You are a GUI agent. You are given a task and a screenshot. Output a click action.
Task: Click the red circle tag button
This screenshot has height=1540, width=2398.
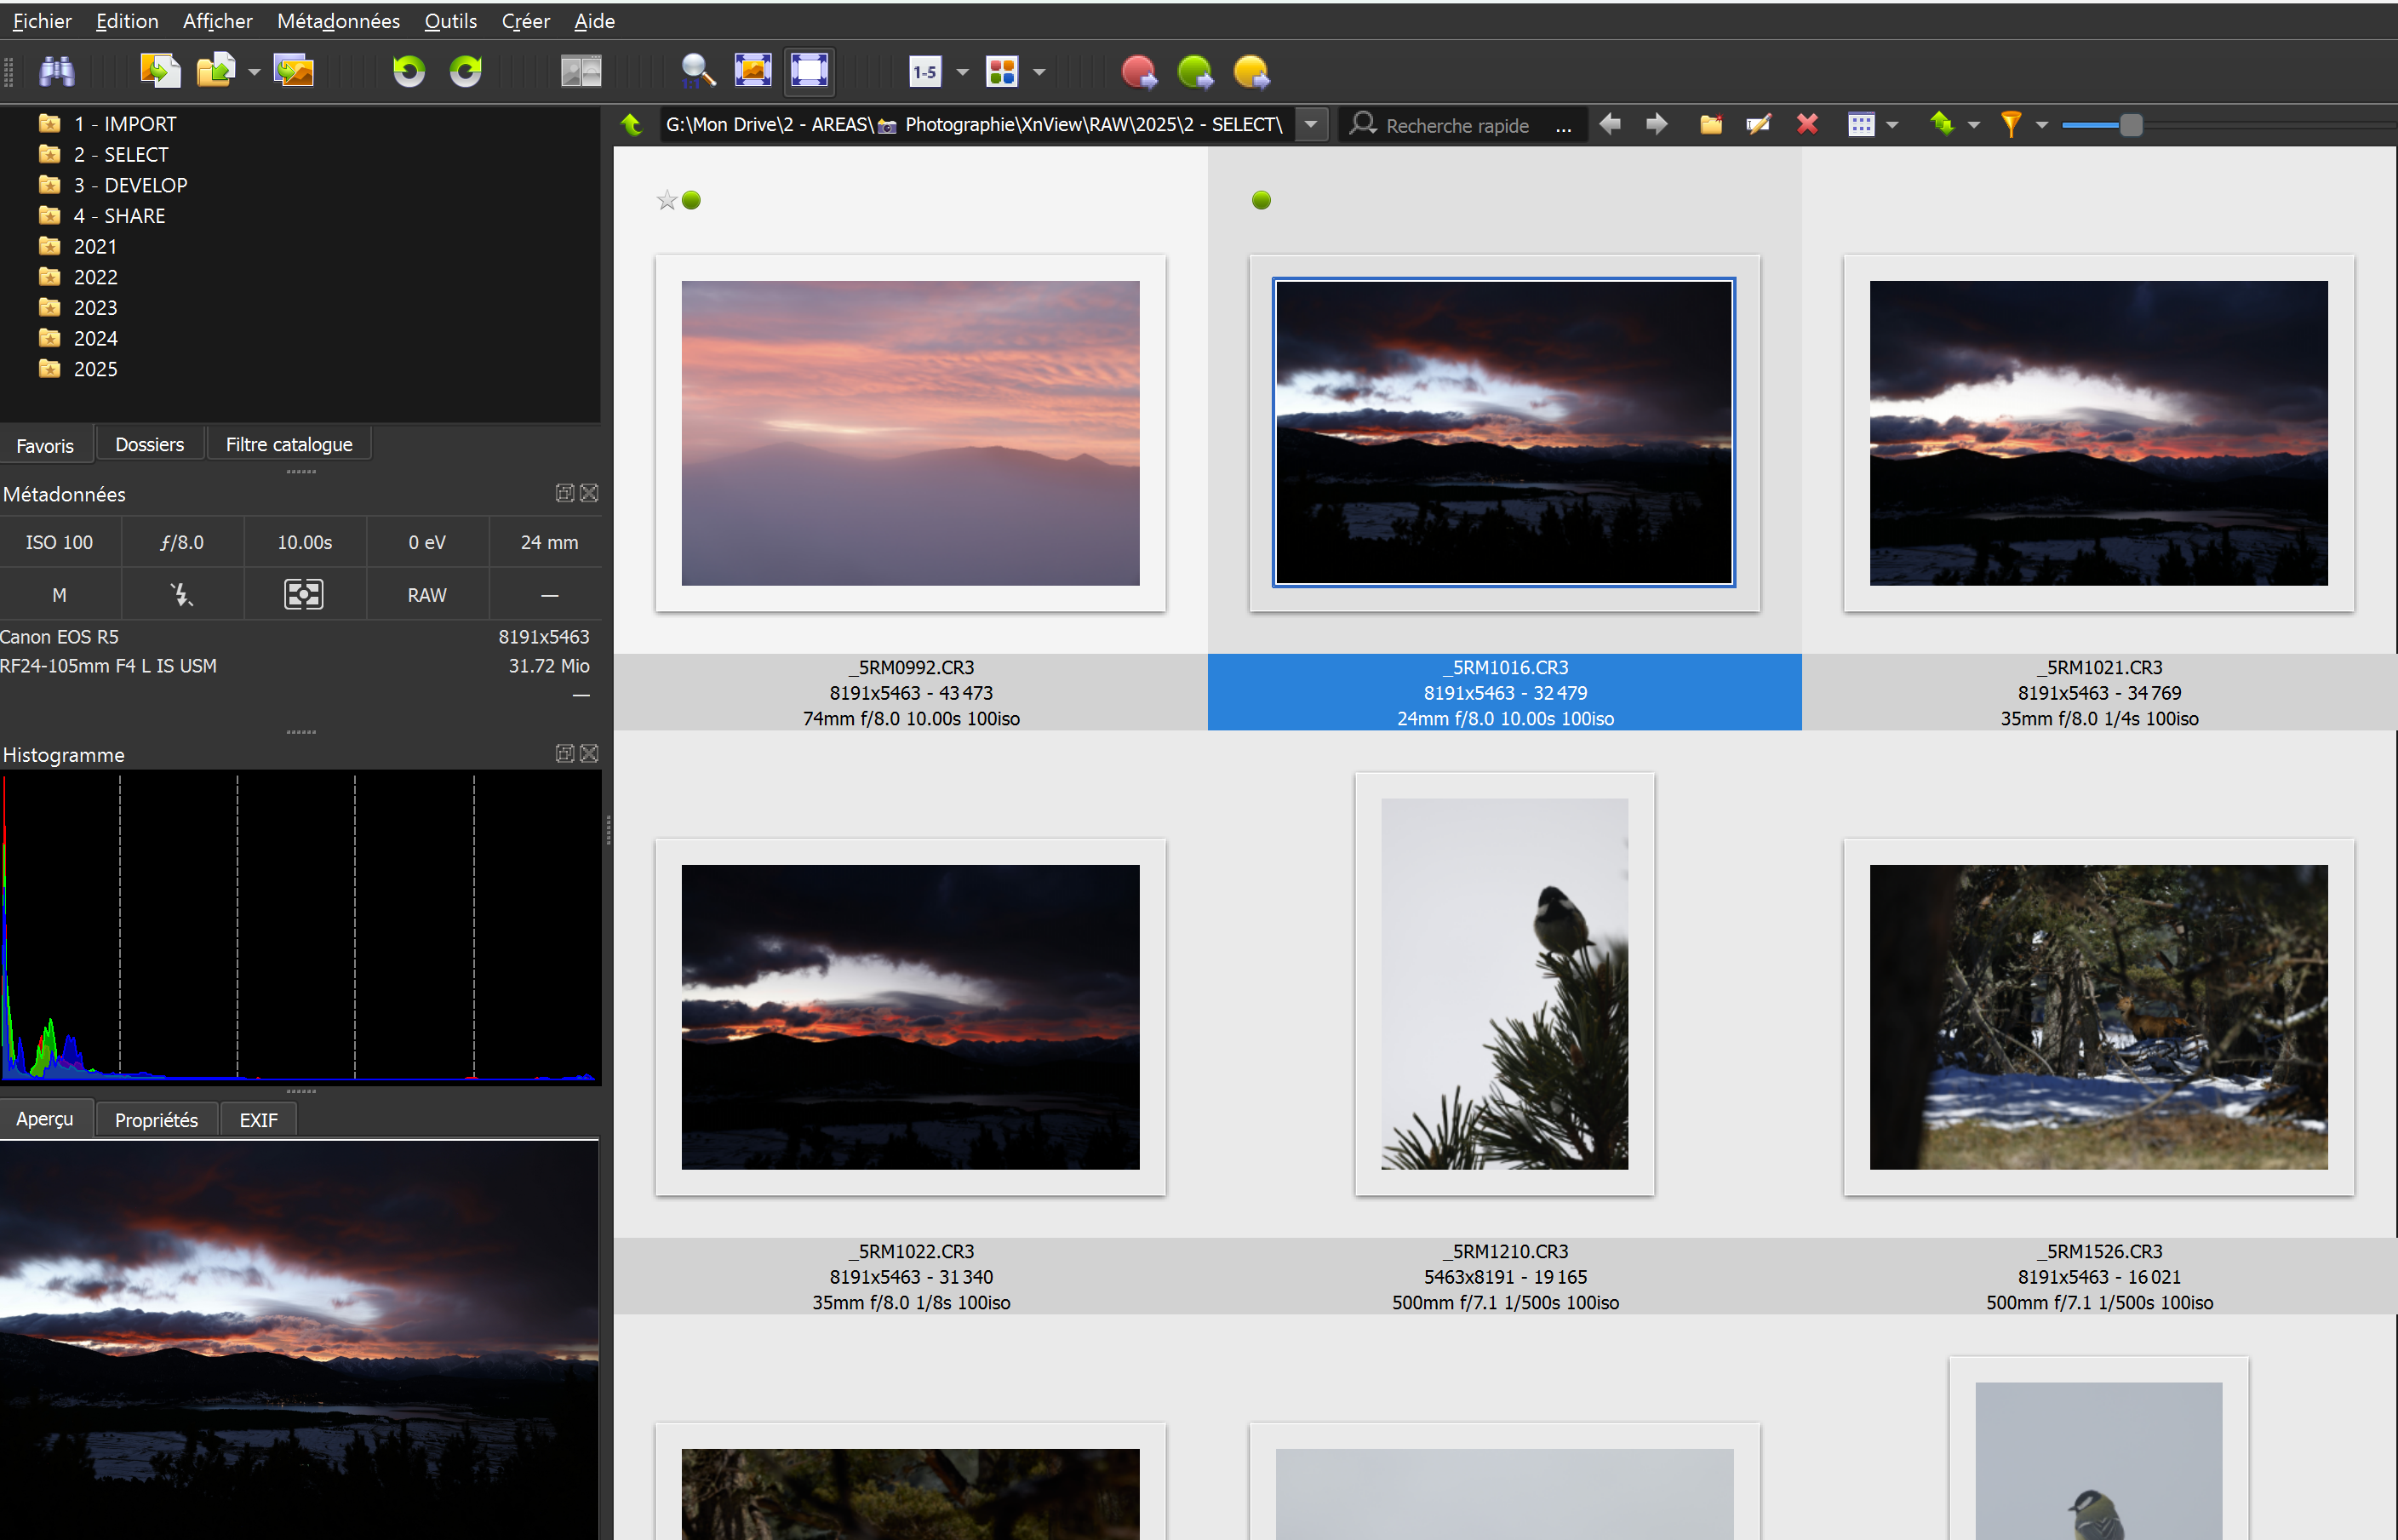pos(1139,72)
